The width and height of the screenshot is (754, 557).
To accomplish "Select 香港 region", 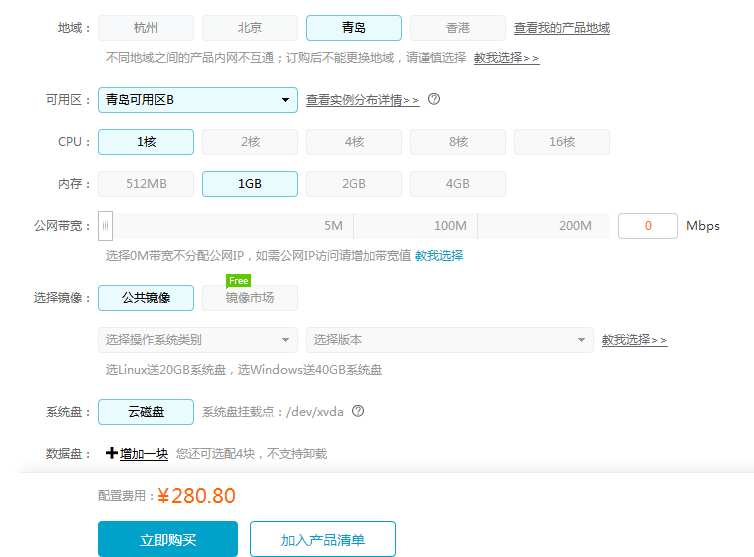I will click(x=457, y=28).
